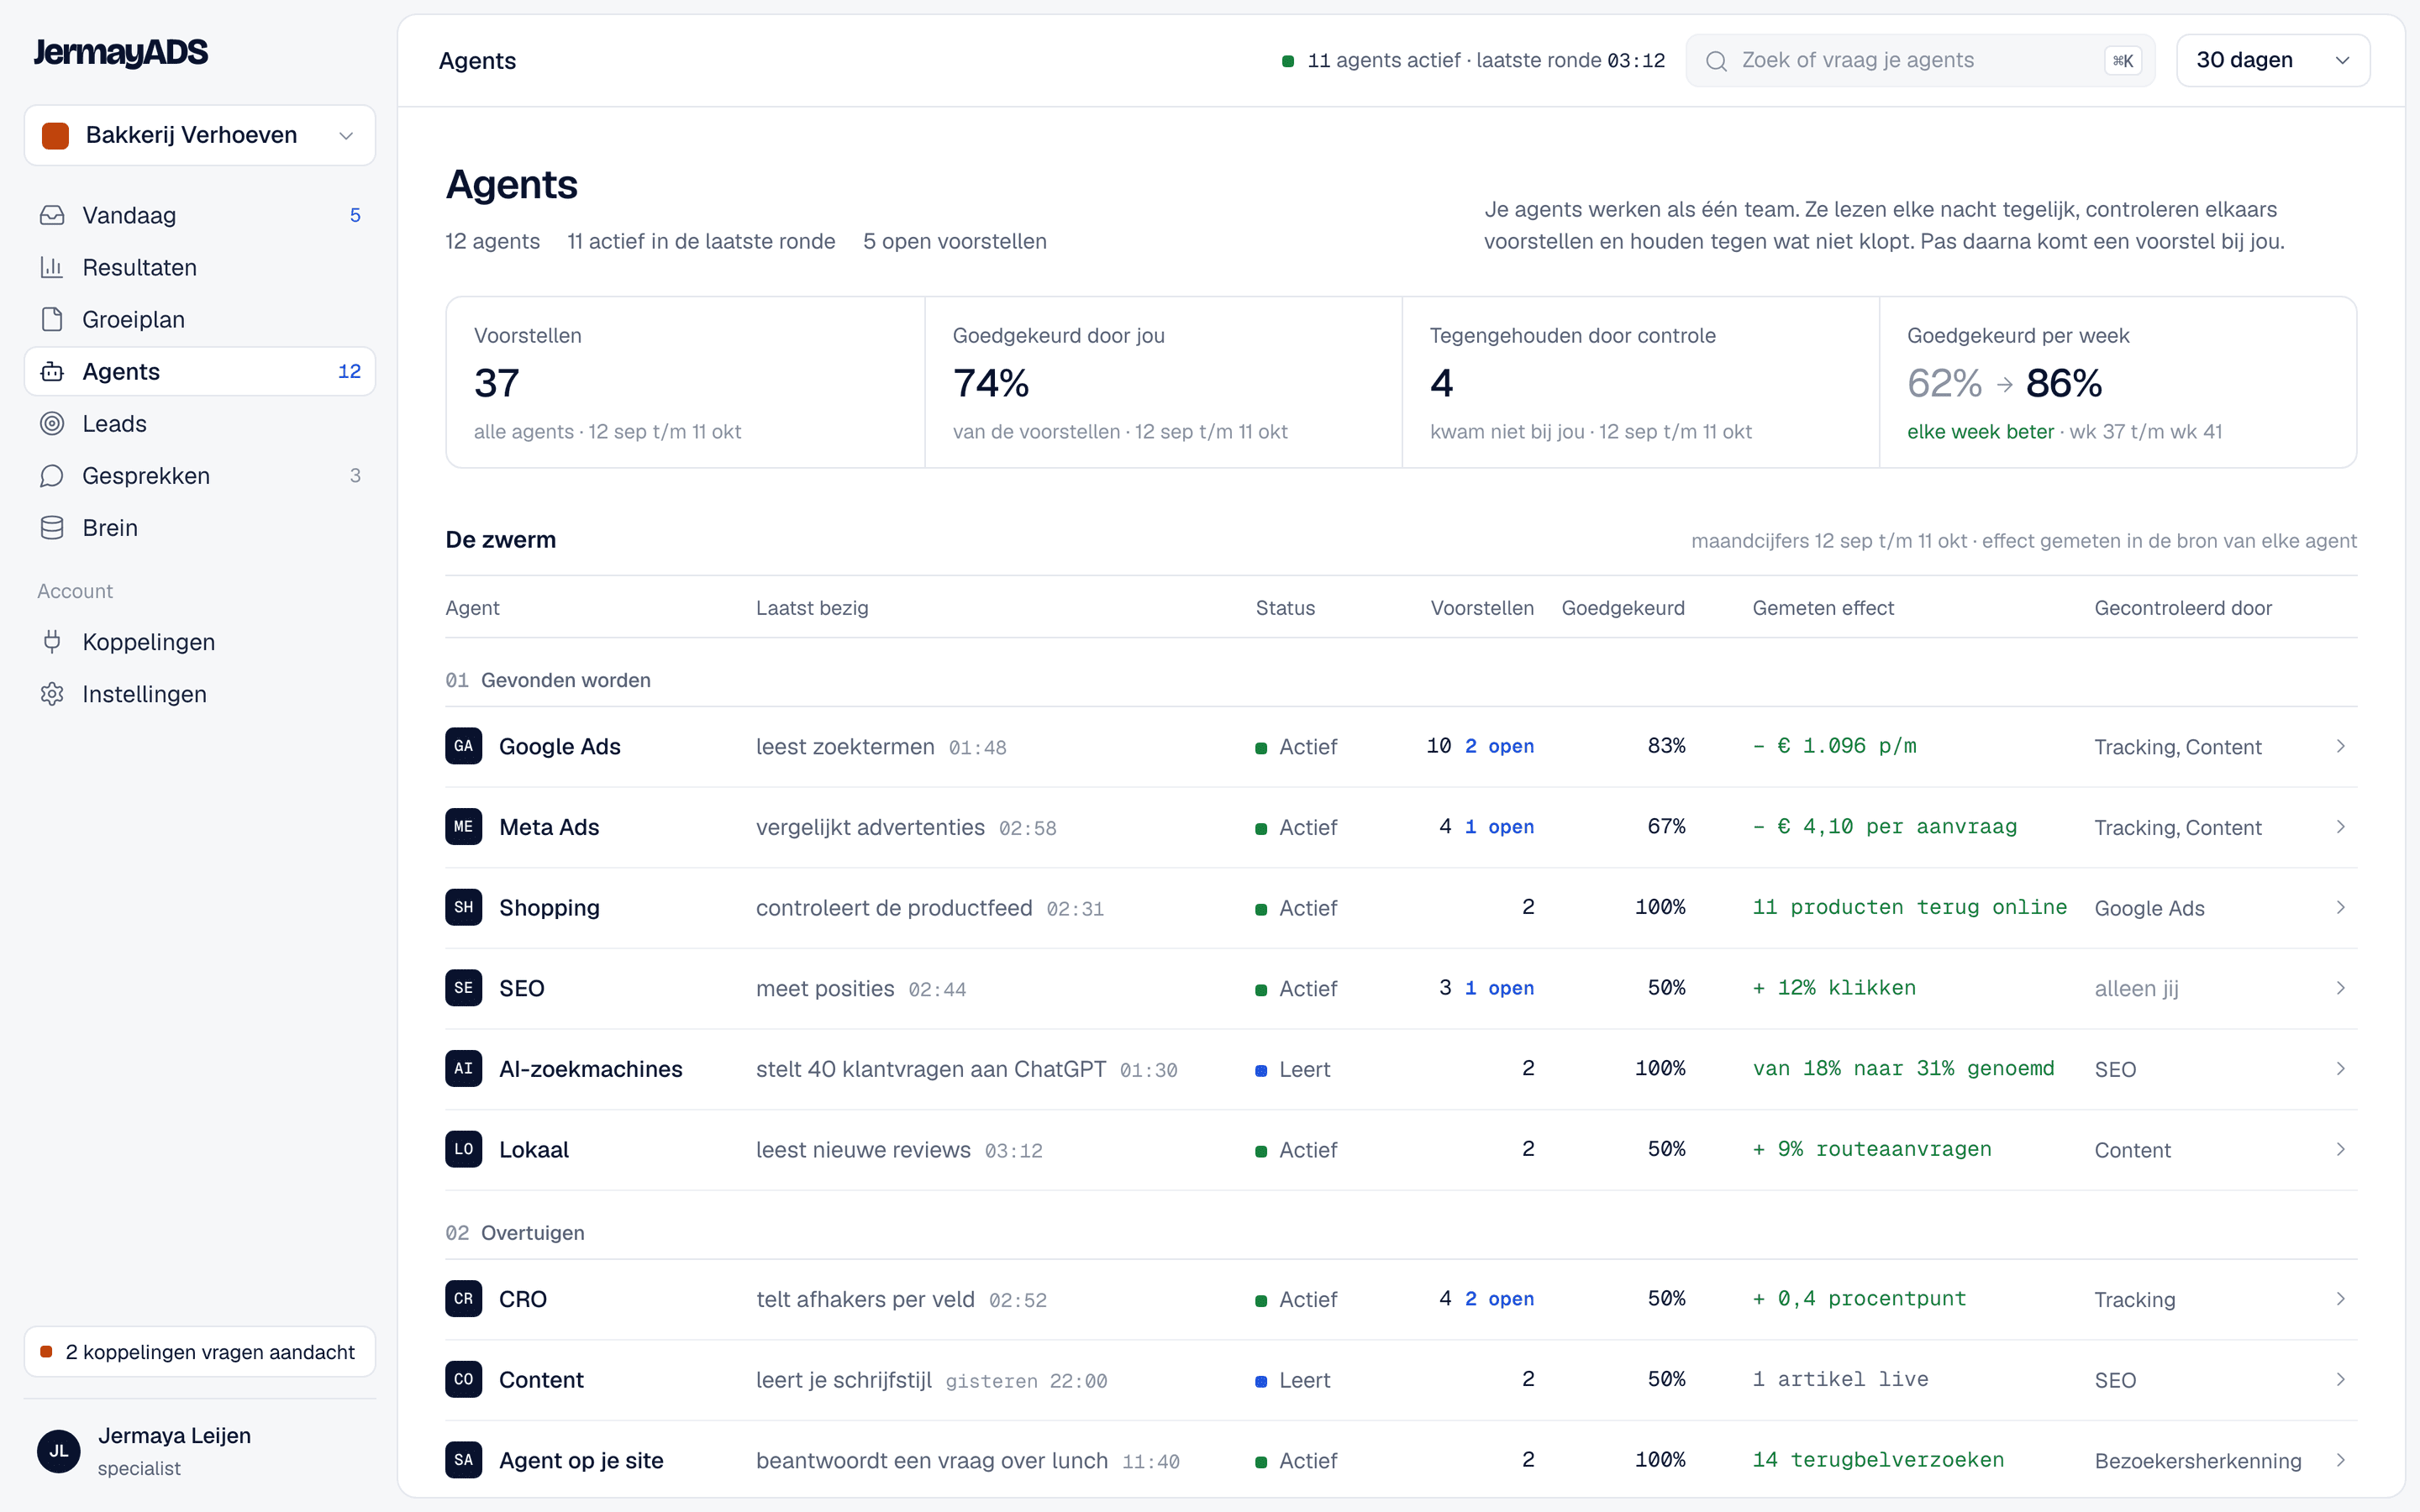Click the Gemeten effect column header
Screen dimensions: 2420x1512
(1823, 608)
